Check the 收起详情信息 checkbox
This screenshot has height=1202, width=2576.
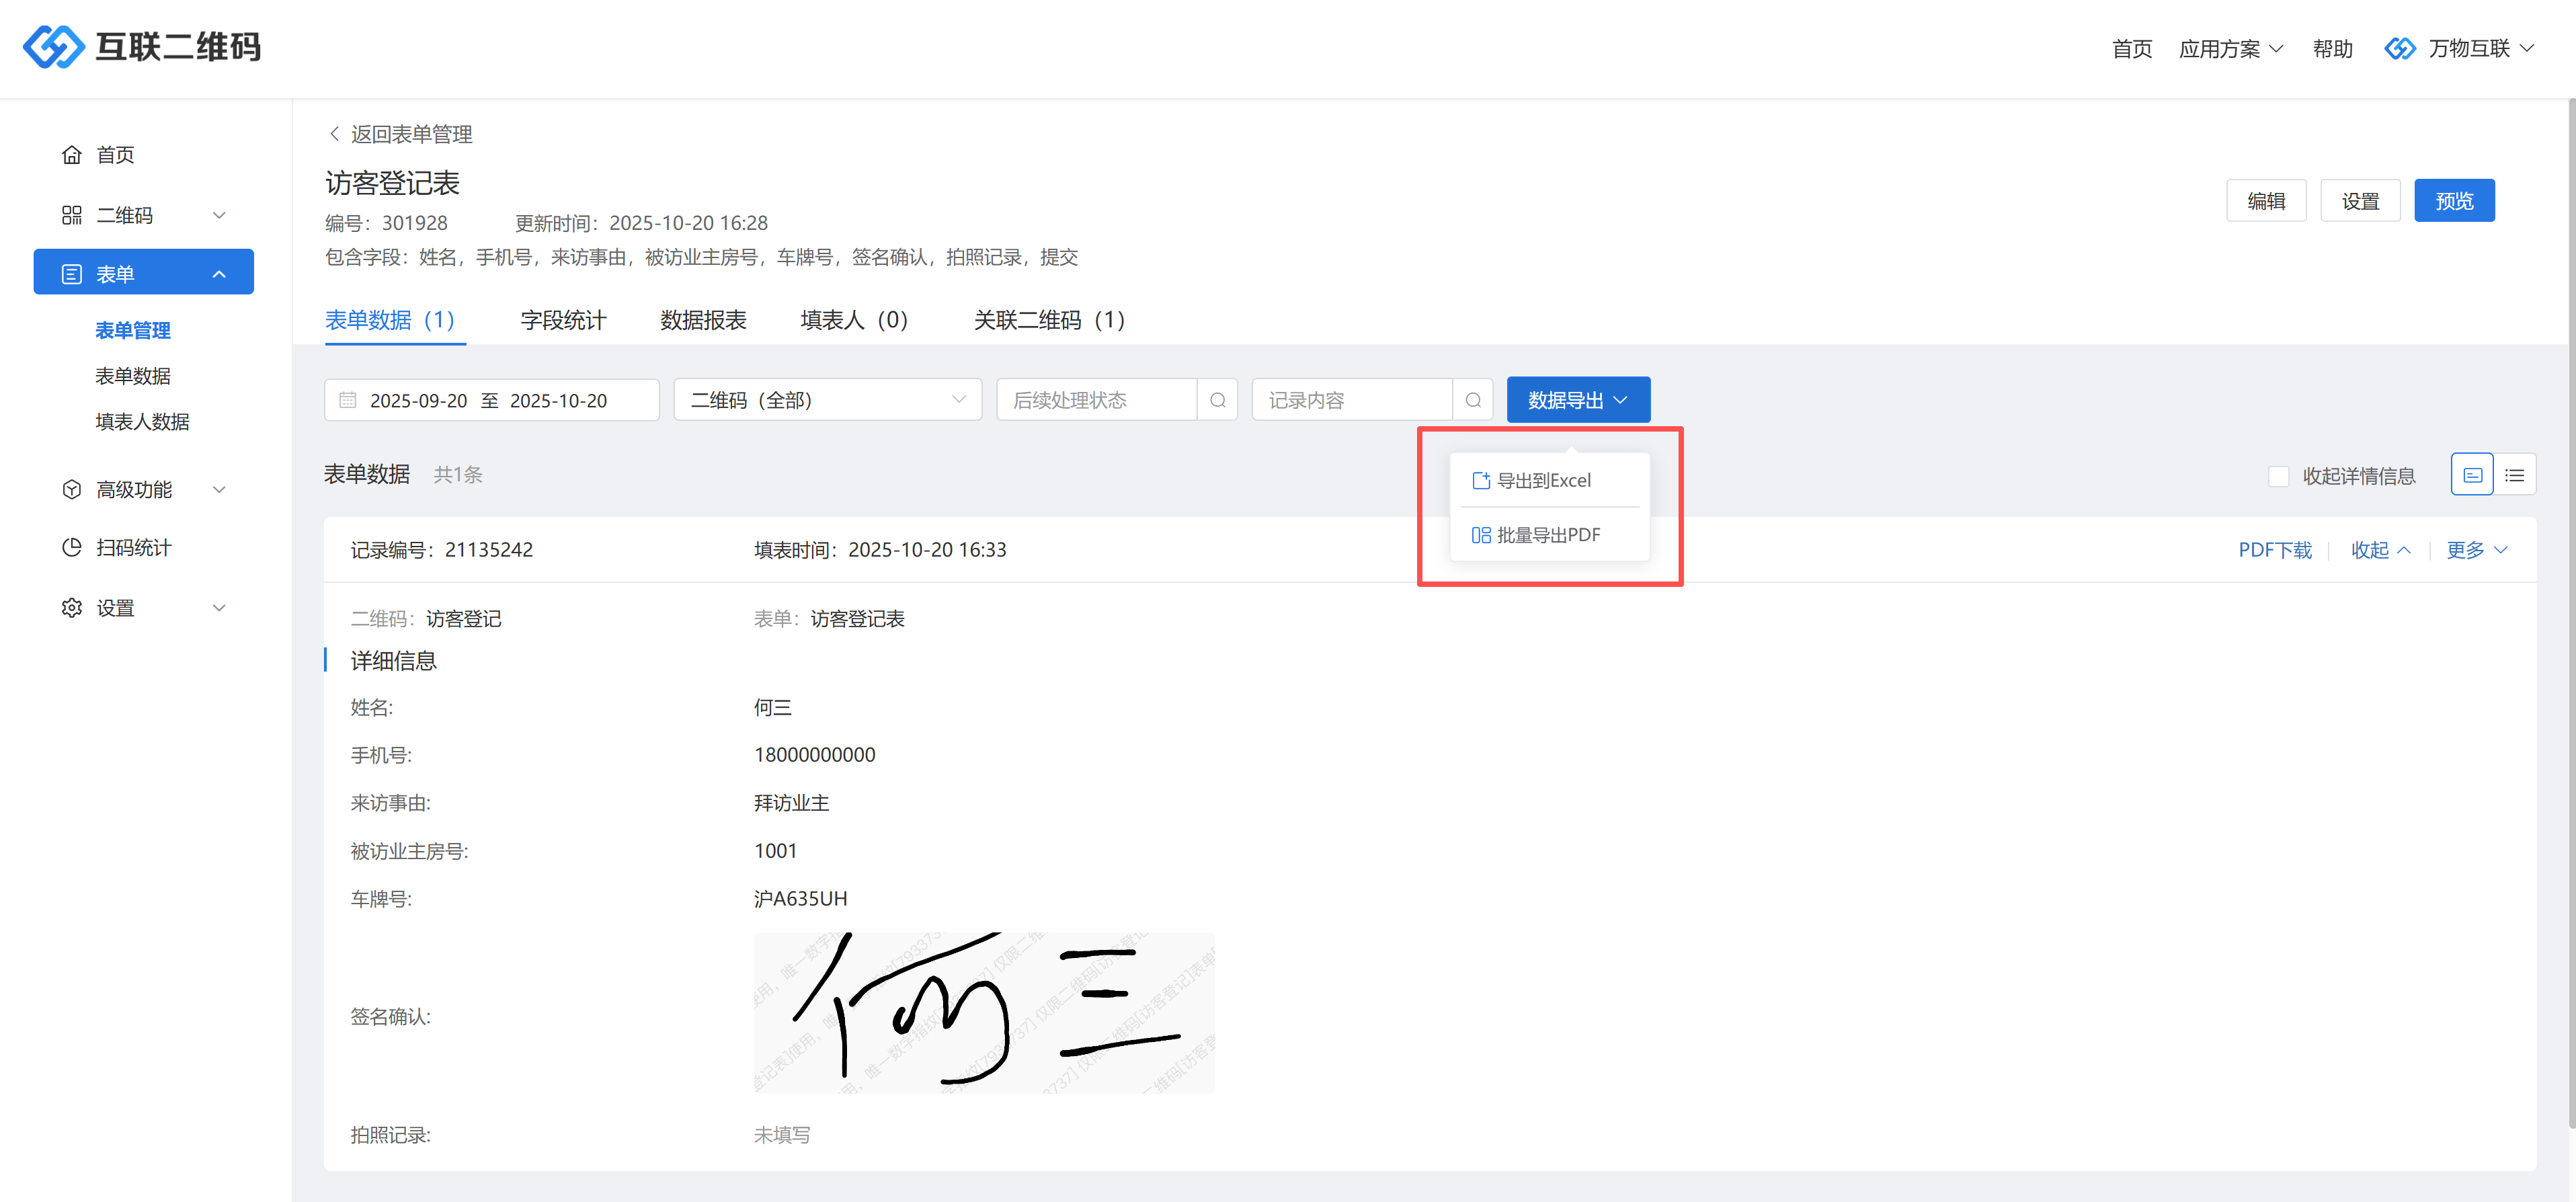[x=2278, y=476]
